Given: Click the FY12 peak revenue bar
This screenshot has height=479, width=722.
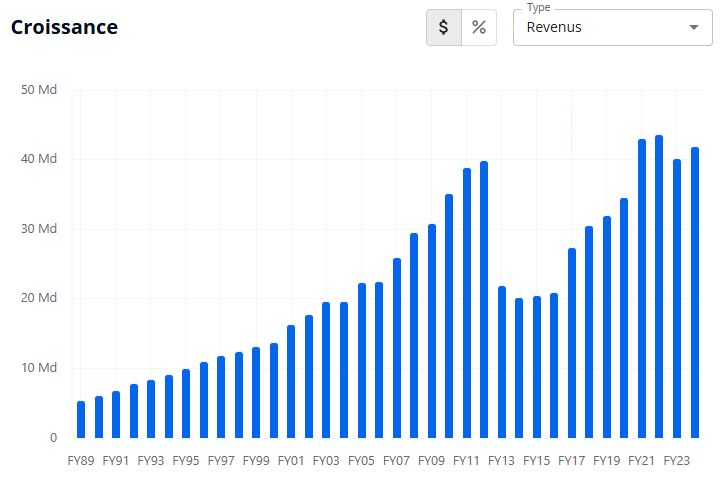Looking at the screenshot, I should tap(484, 299).
